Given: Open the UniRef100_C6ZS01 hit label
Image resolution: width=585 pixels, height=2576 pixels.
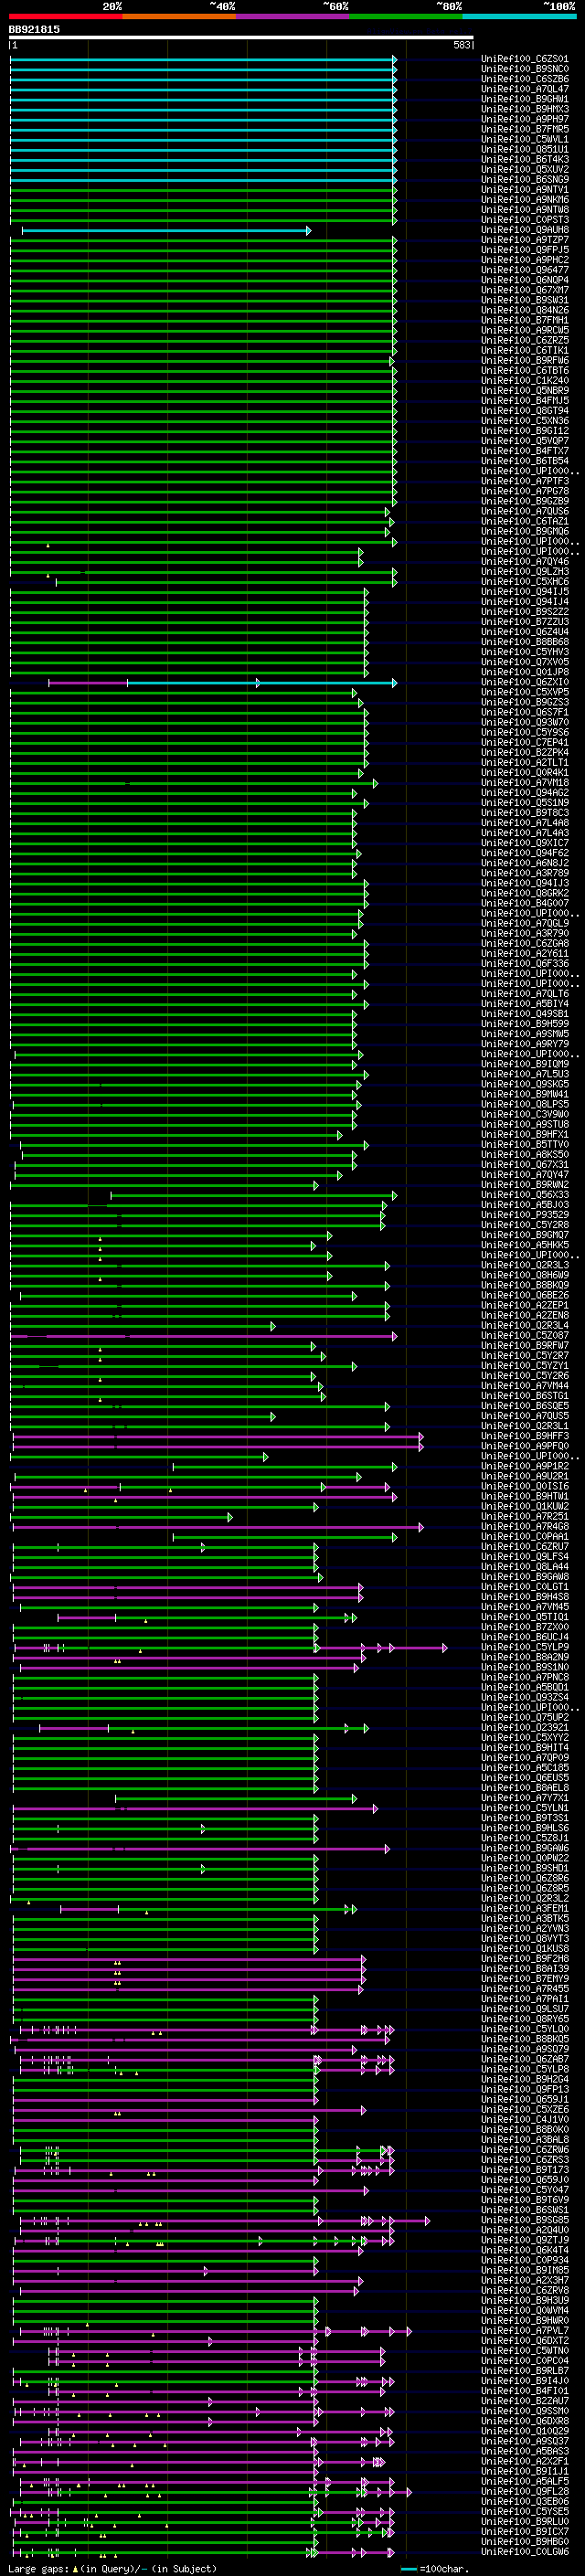Looking at the screenshot, I should click(525, 59).
